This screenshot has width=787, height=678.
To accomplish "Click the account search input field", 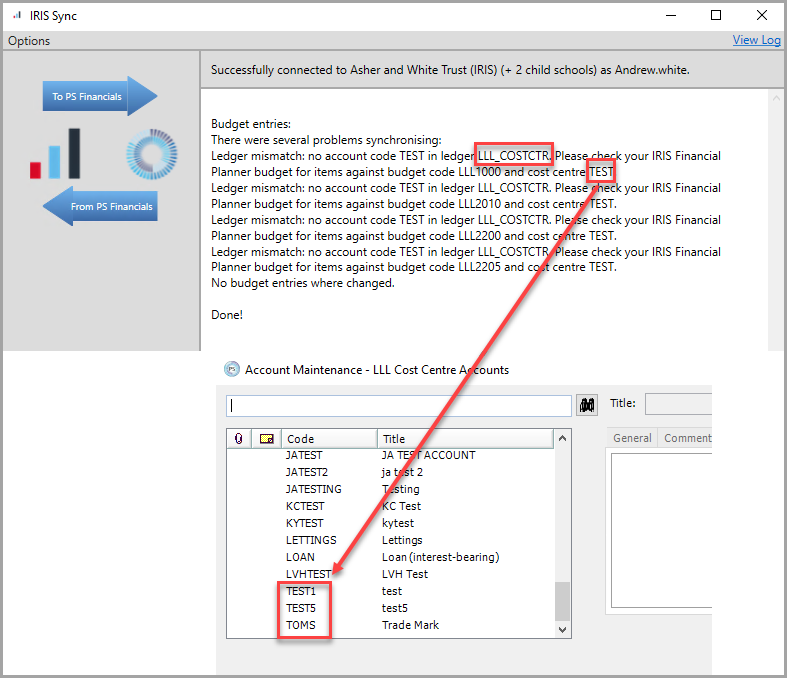I will 399,405.
